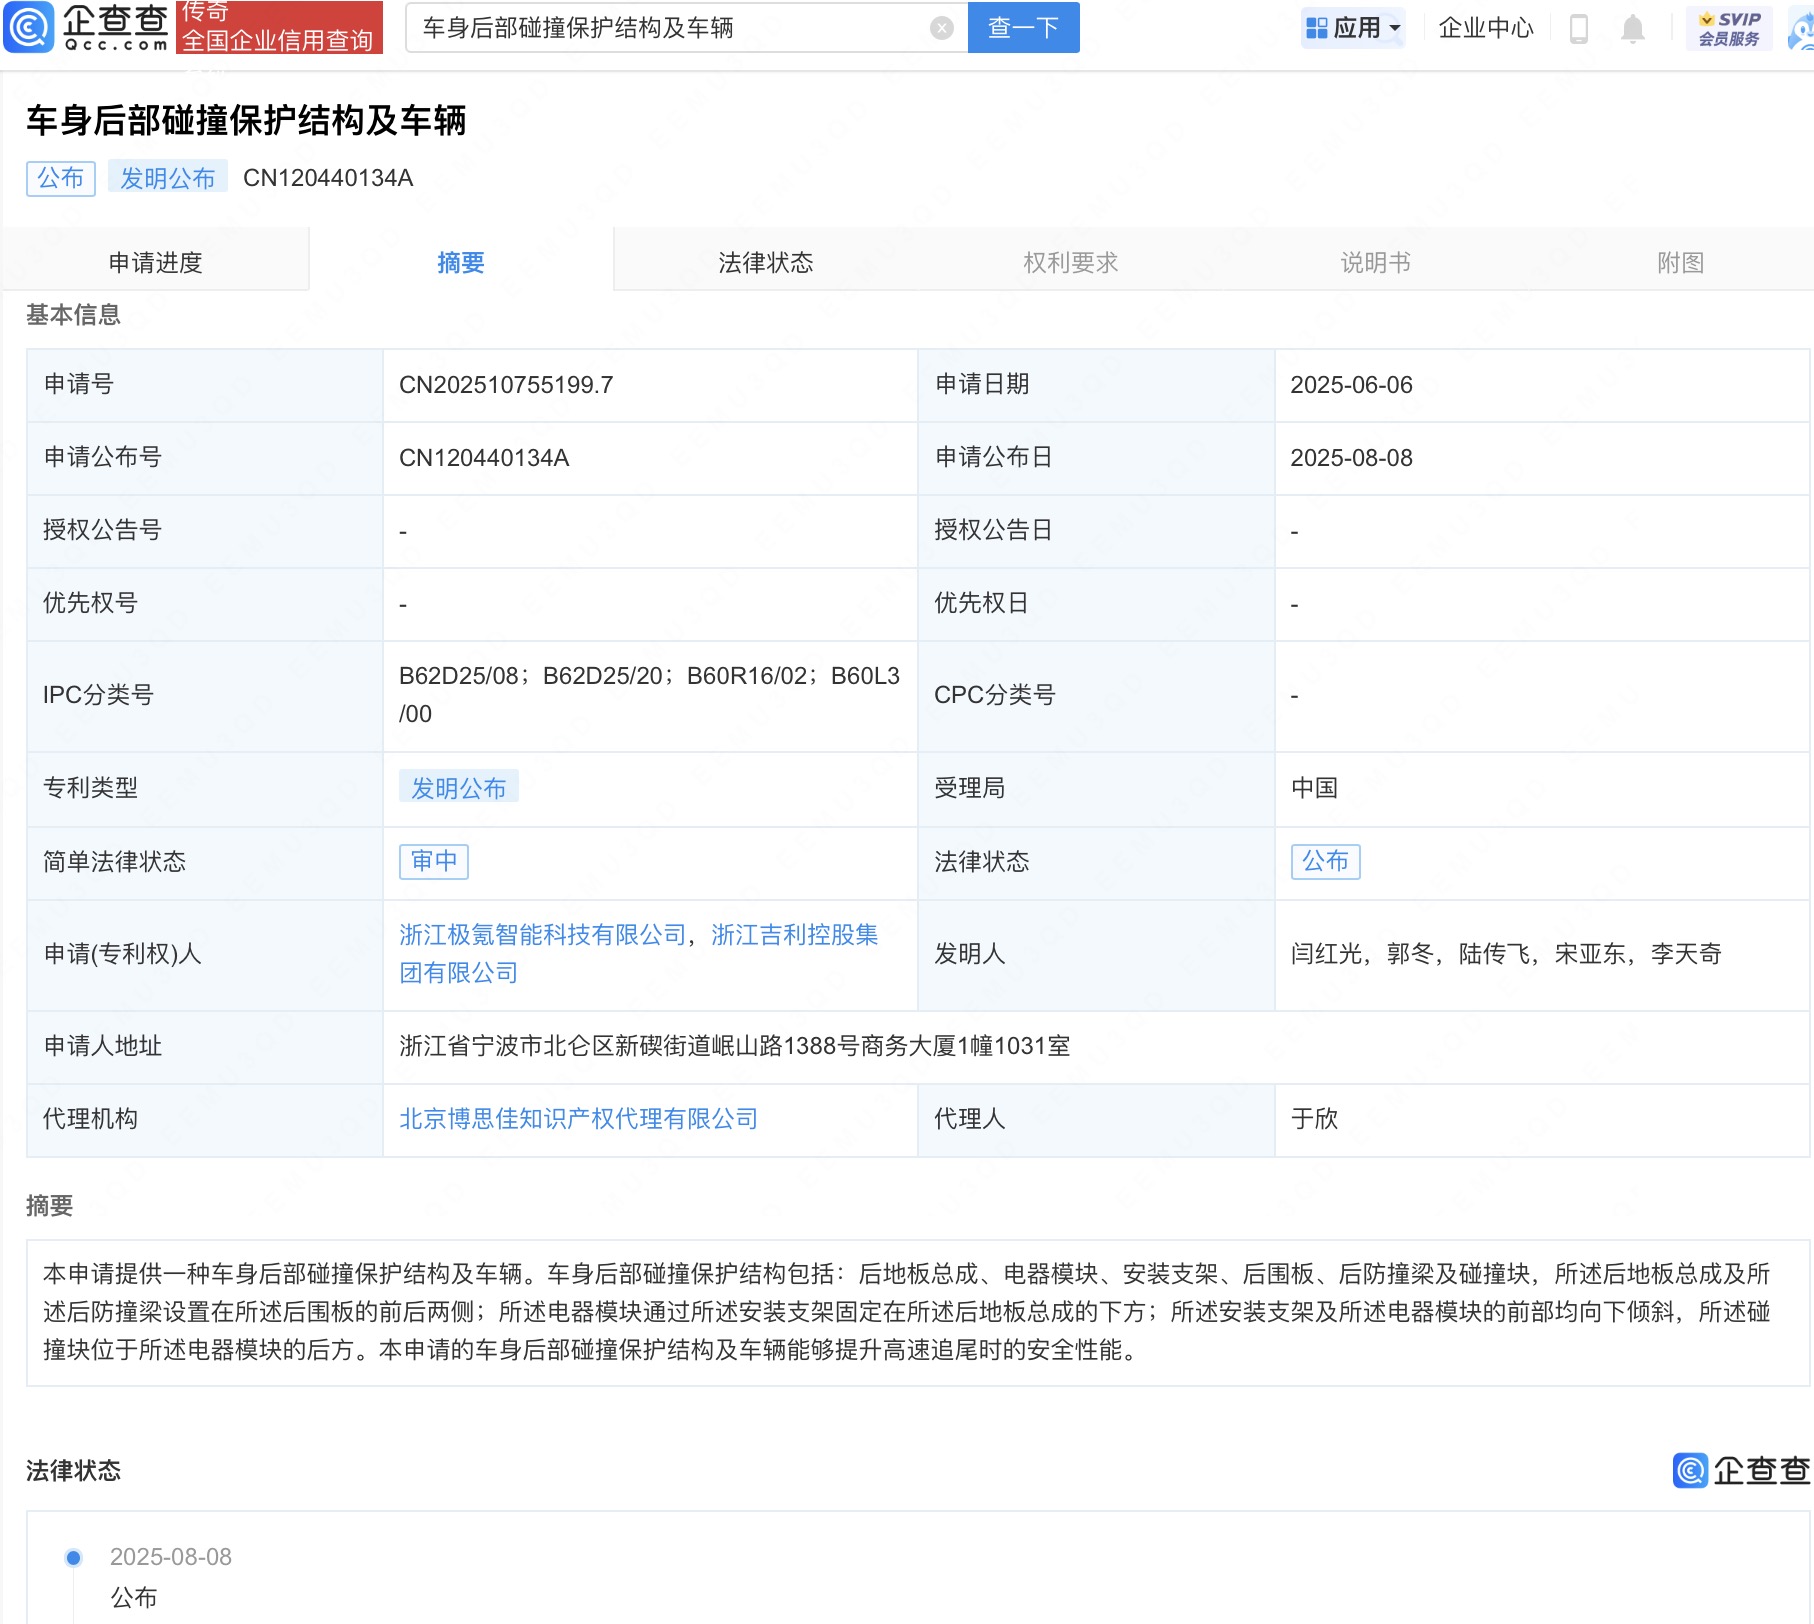Clear the search box using the x icon
This screenshot has width=1814, height=1624.
click(941, 28)
